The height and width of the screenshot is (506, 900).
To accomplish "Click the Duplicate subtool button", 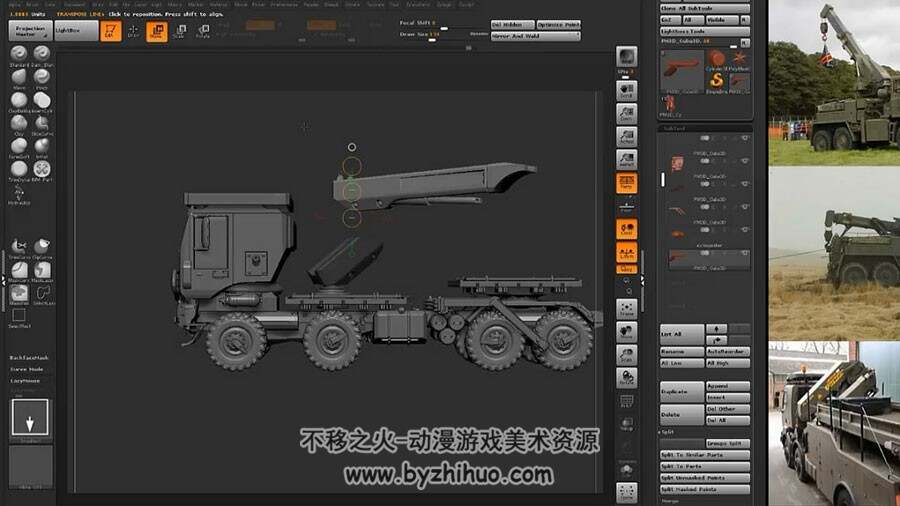I will tap(682, 392).
